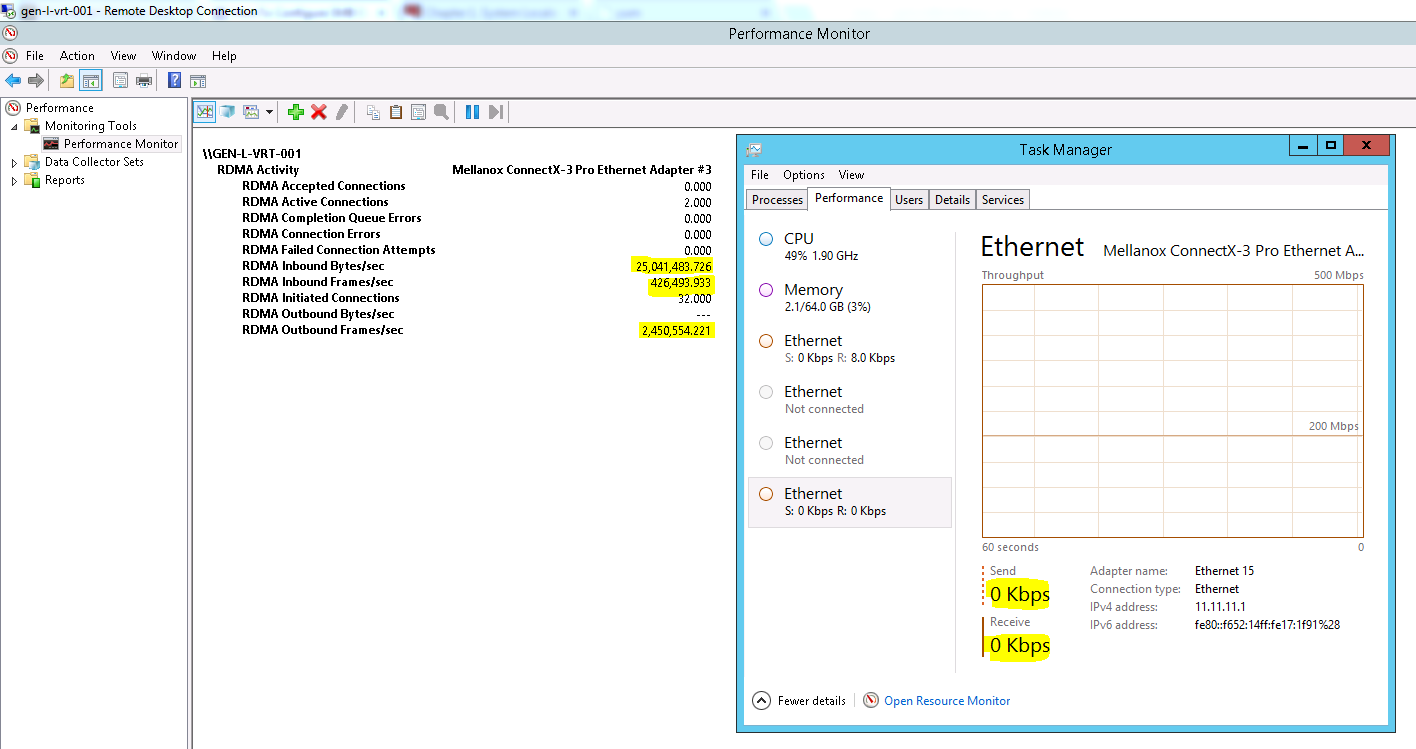Switch to the Processes tab
The height and width of the screenshot is (749, 1416).
point(777,199)
